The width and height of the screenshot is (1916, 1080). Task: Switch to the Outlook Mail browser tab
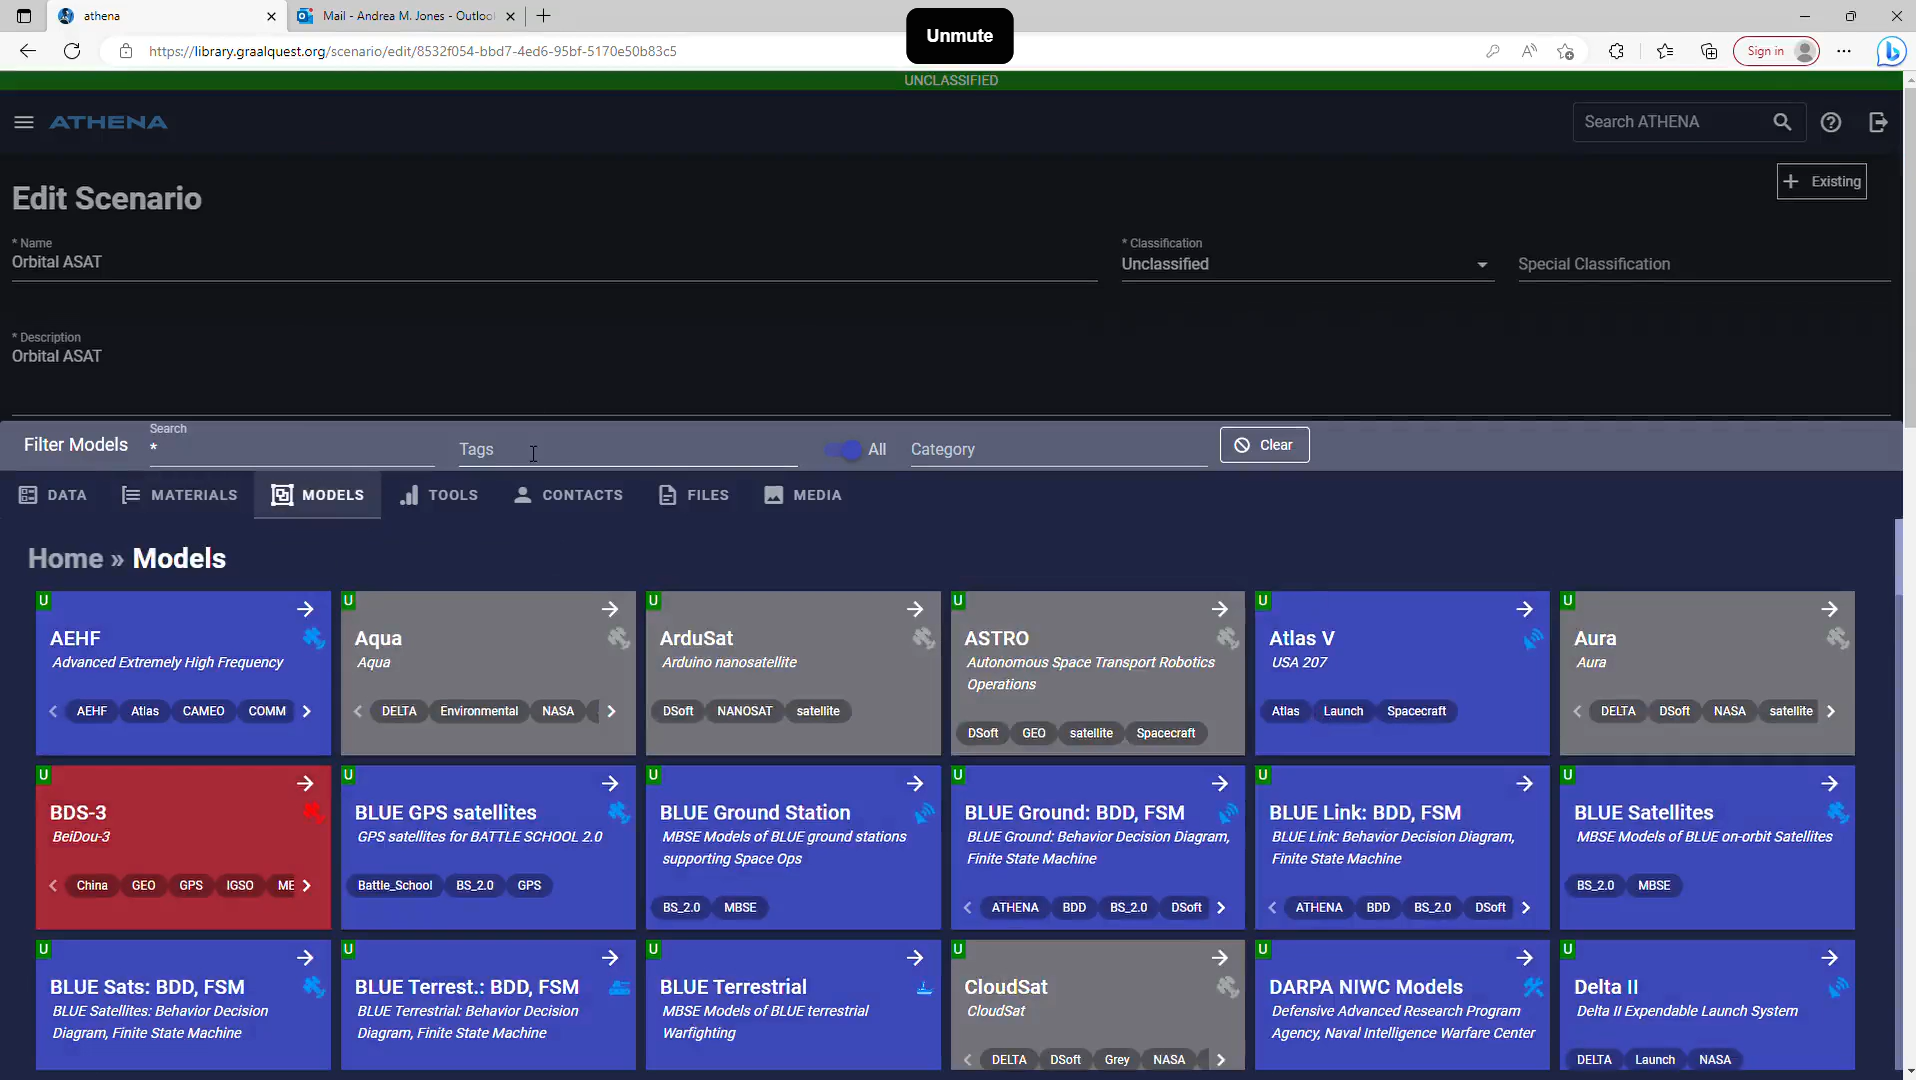click(408, 16)
